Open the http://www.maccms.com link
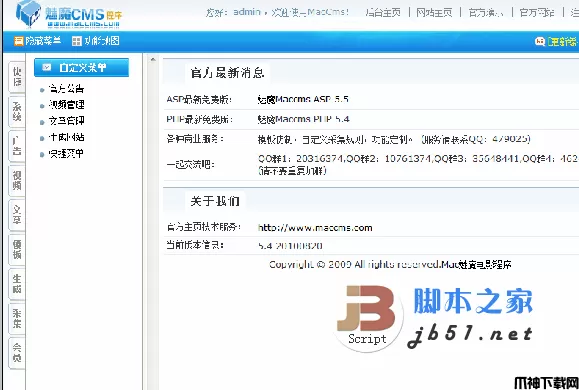The image size is (579, 390). (x=315, y=228)
